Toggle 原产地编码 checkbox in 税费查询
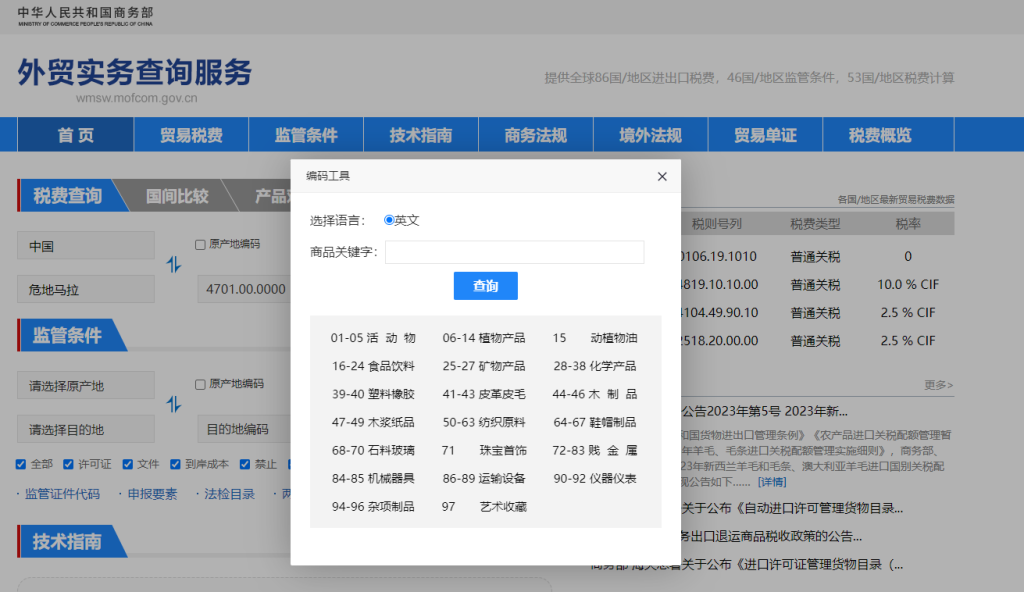1024x592 pixels. [200, 244]
